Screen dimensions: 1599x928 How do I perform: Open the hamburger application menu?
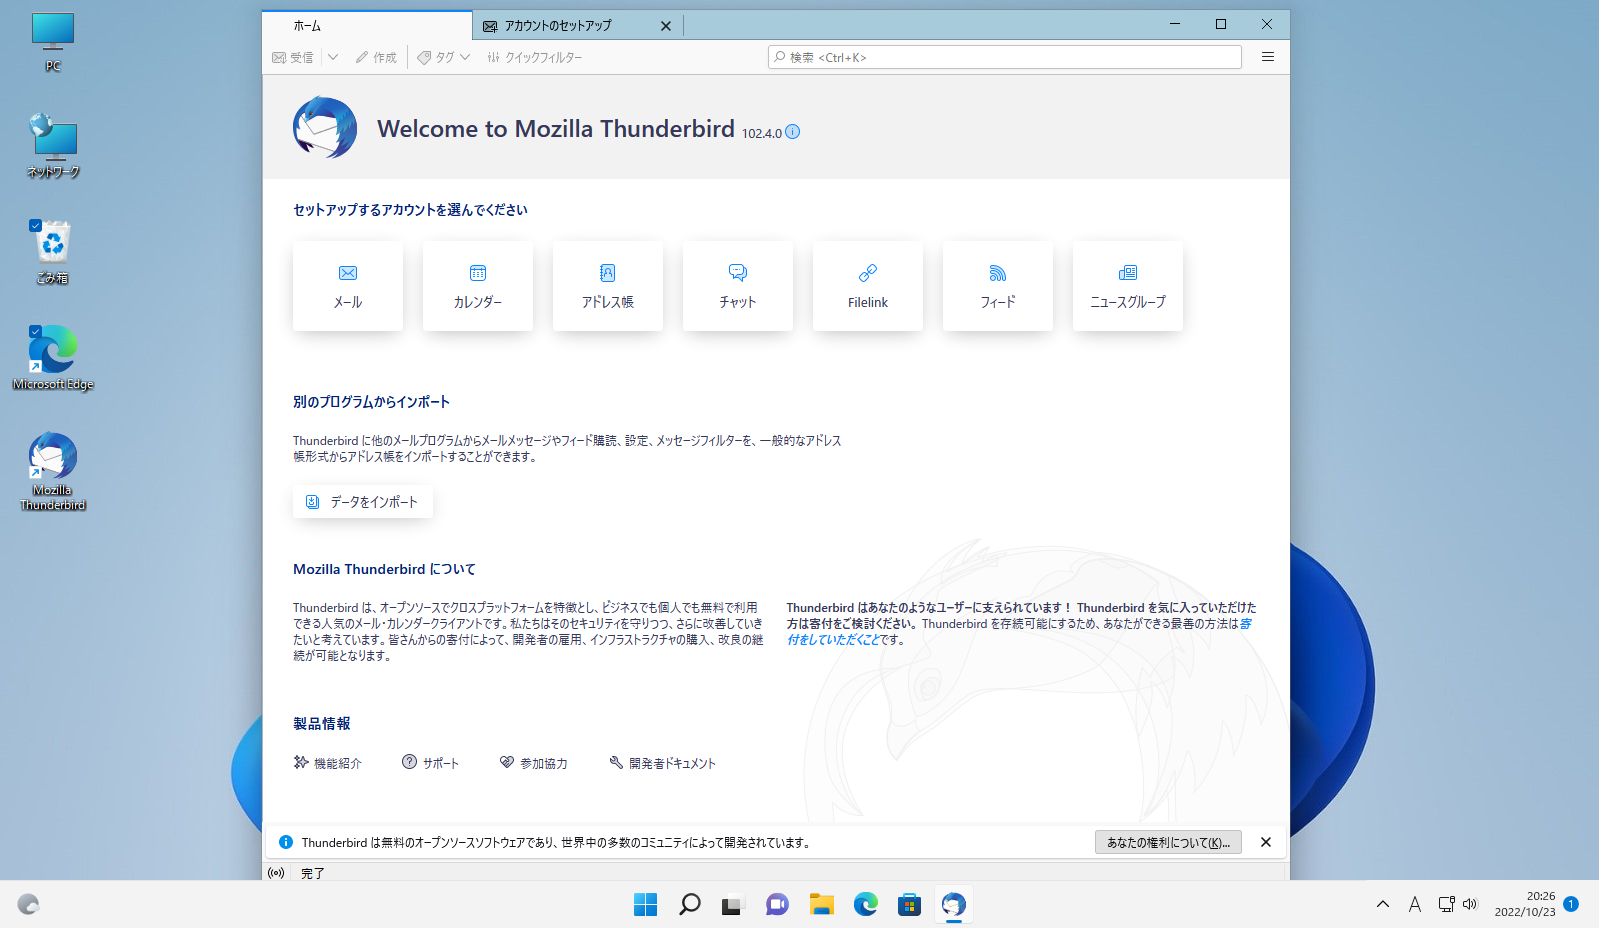[1267, 57]
